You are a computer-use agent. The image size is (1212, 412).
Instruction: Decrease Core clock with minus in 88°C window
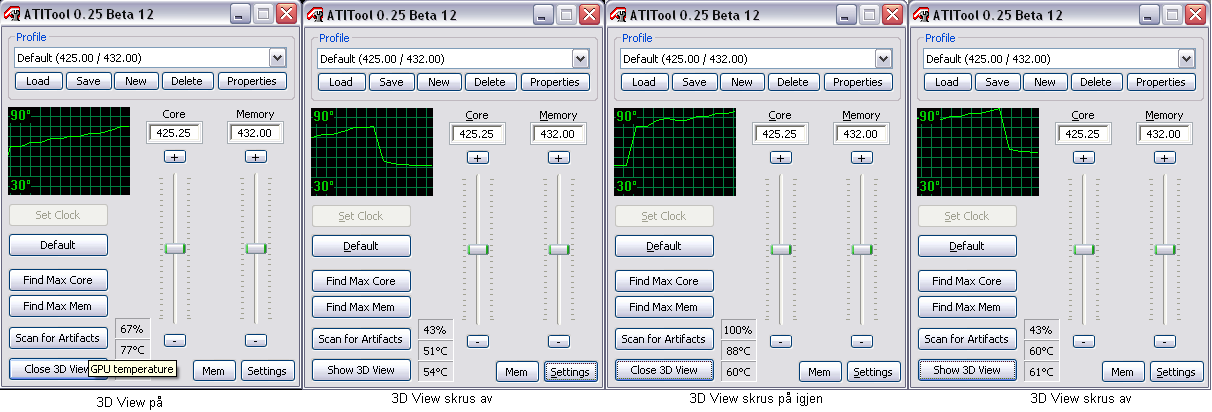pyautogui.click(x=780, y=341)
